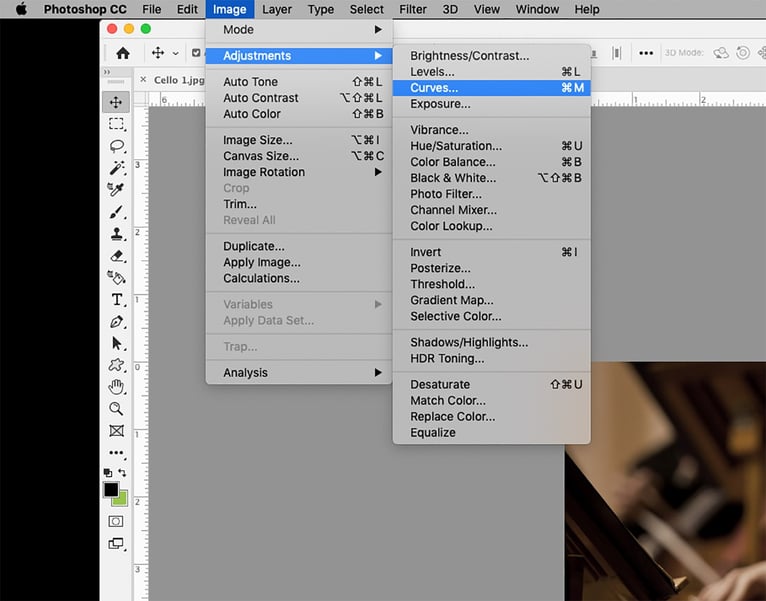Open the Filter menu
The height and width of the screenshot is (601, 766).
pyautogui.click(x=413, y=9)
